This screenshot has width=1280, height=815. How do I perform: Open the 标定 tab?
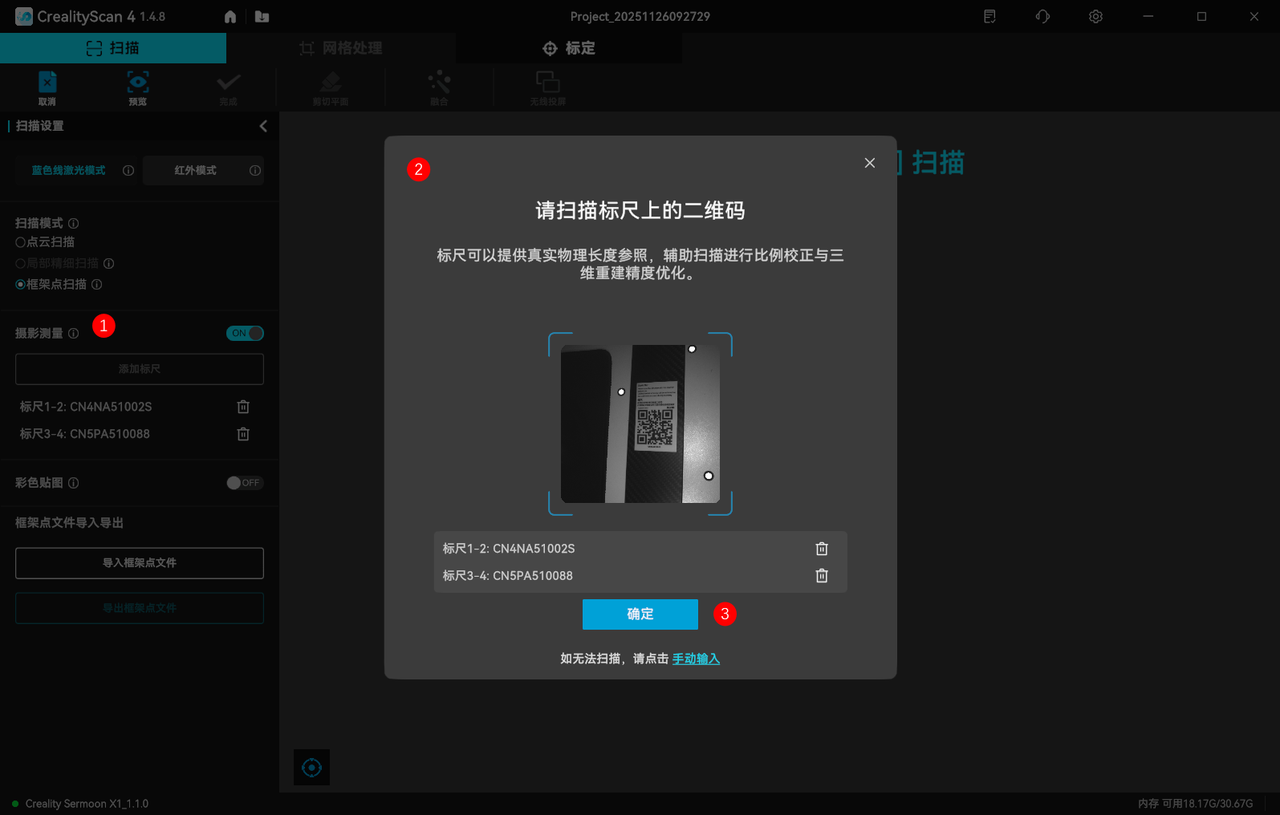568,48
